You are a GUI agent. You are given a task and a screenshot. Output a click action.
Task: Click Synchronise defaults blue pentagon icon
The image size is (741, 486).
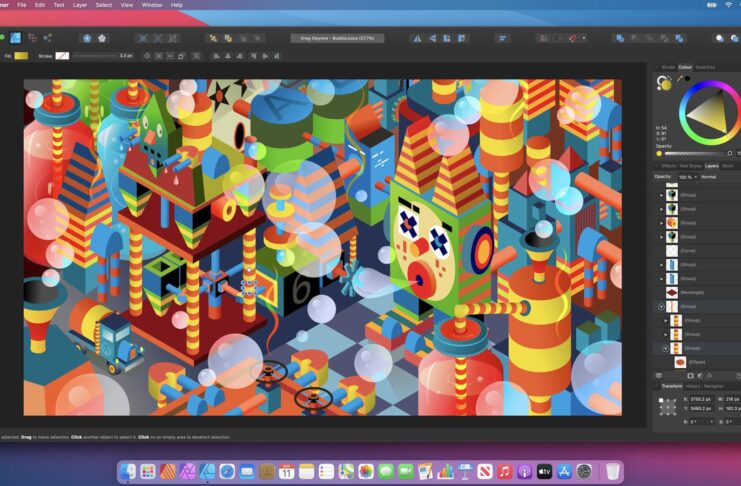tap(87, 38)
